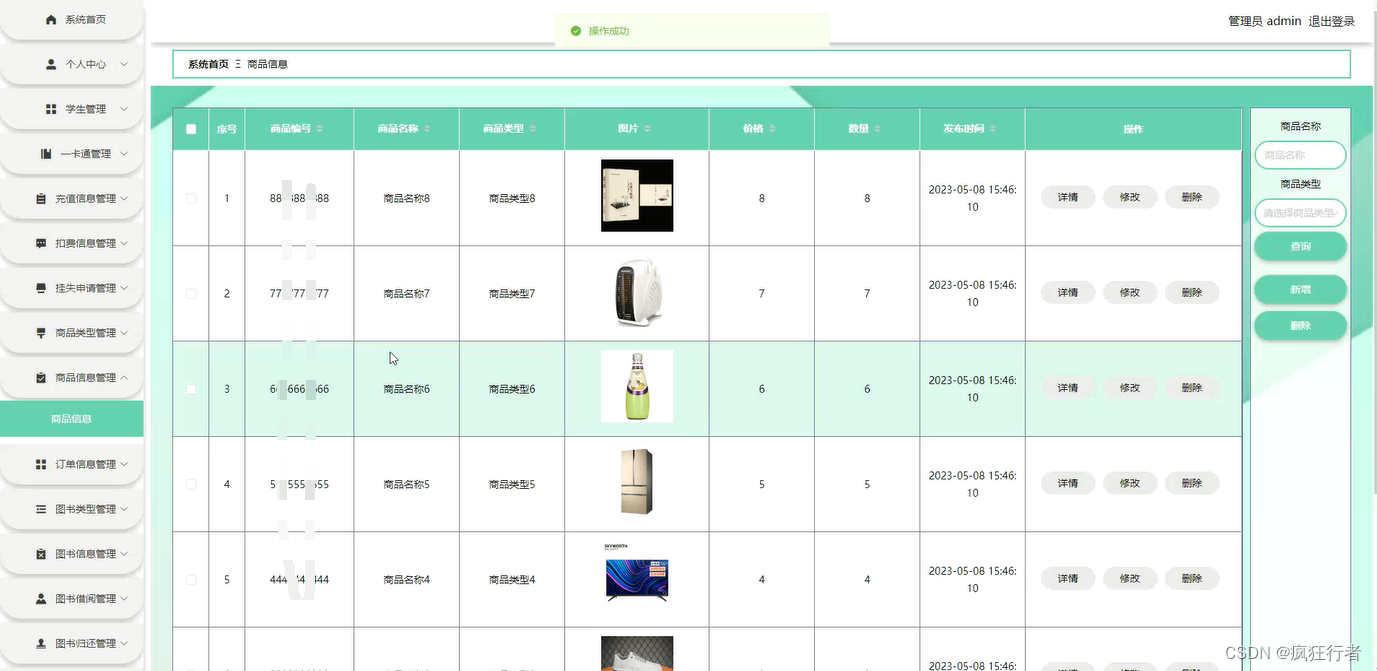Click the list icon beside 图书类型管理
Image resolution: width=1377 pixels, height=671 pixels.
point(41,509)
